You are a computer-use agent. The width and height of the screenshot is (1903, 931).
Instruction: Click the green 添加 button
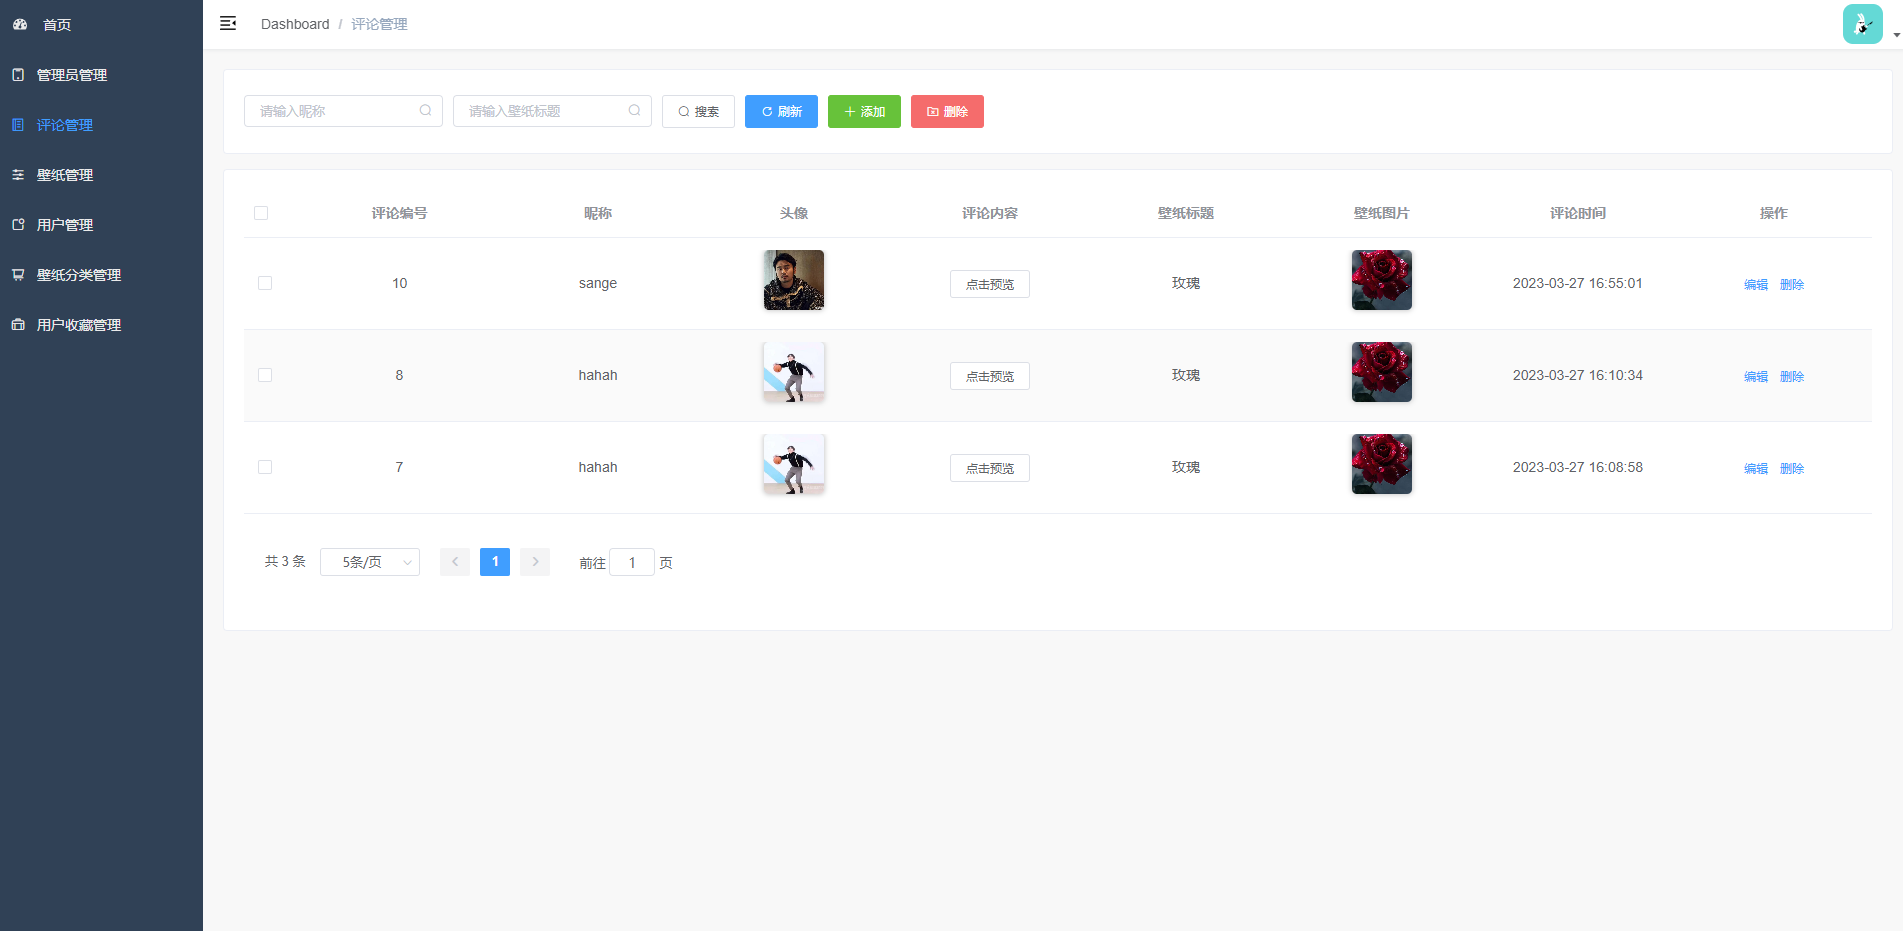(x=864, y=111)
